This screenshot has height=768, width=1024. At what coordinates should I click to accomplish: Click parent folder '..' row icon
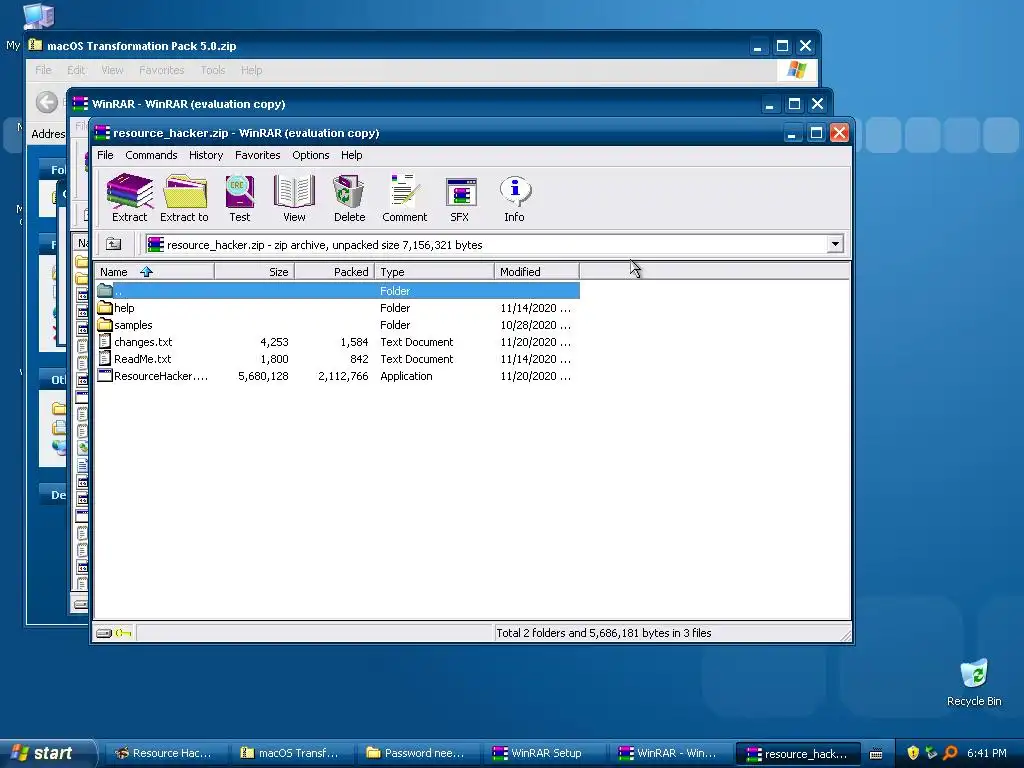pyautogui.click(x=104, y=291)
